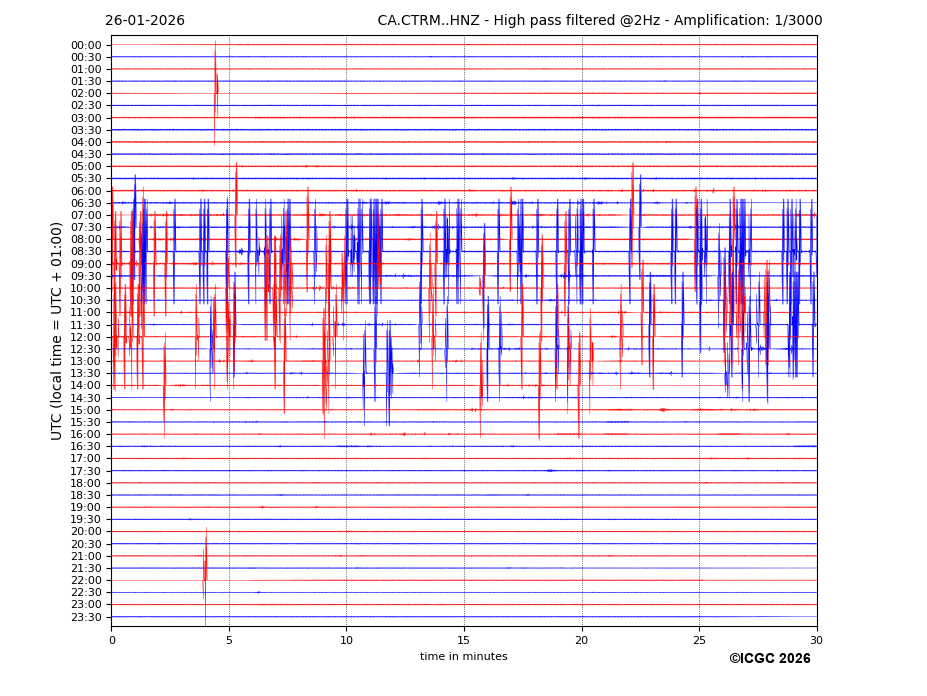Image resolution: width=927 pixels, height=696 pixels.
Task: Click the 5 minute x-axis tick
Action: click(229, 640)
